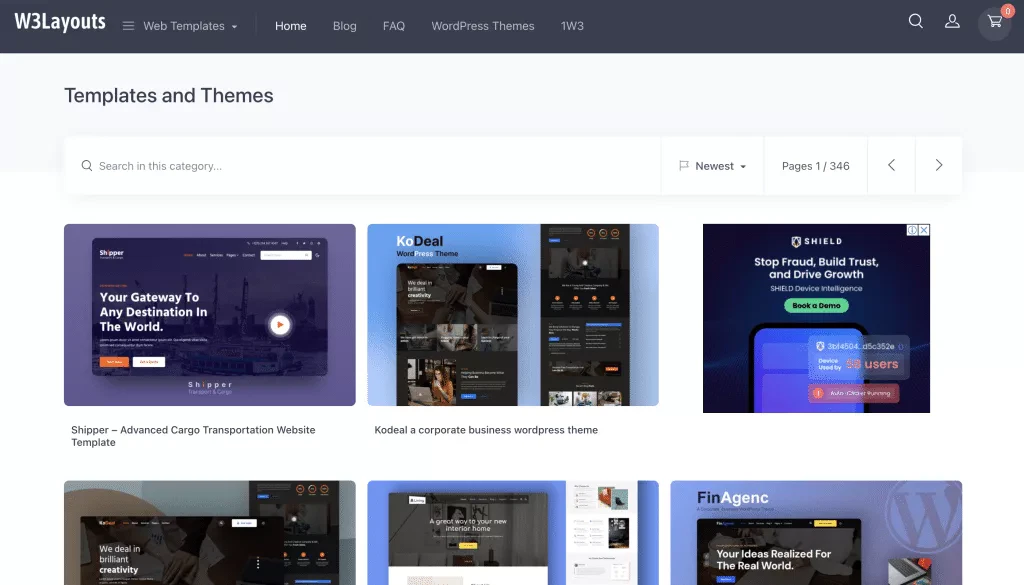The width and height of the screenshot is (1024, 585).
Task: Go to next page with right arrow
Action: click(x=938, y=165)
